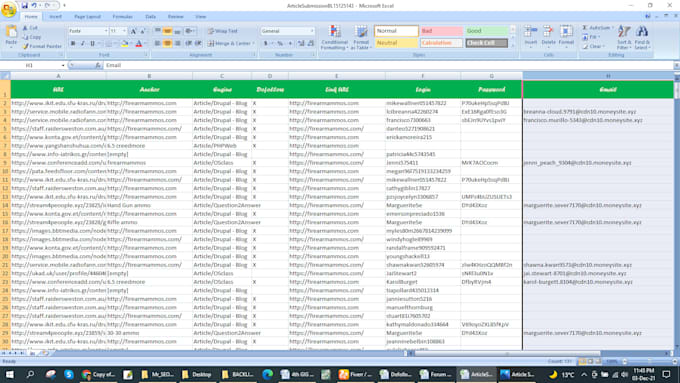
Task: Toggle underline formatting
Action: pos(92,43)
